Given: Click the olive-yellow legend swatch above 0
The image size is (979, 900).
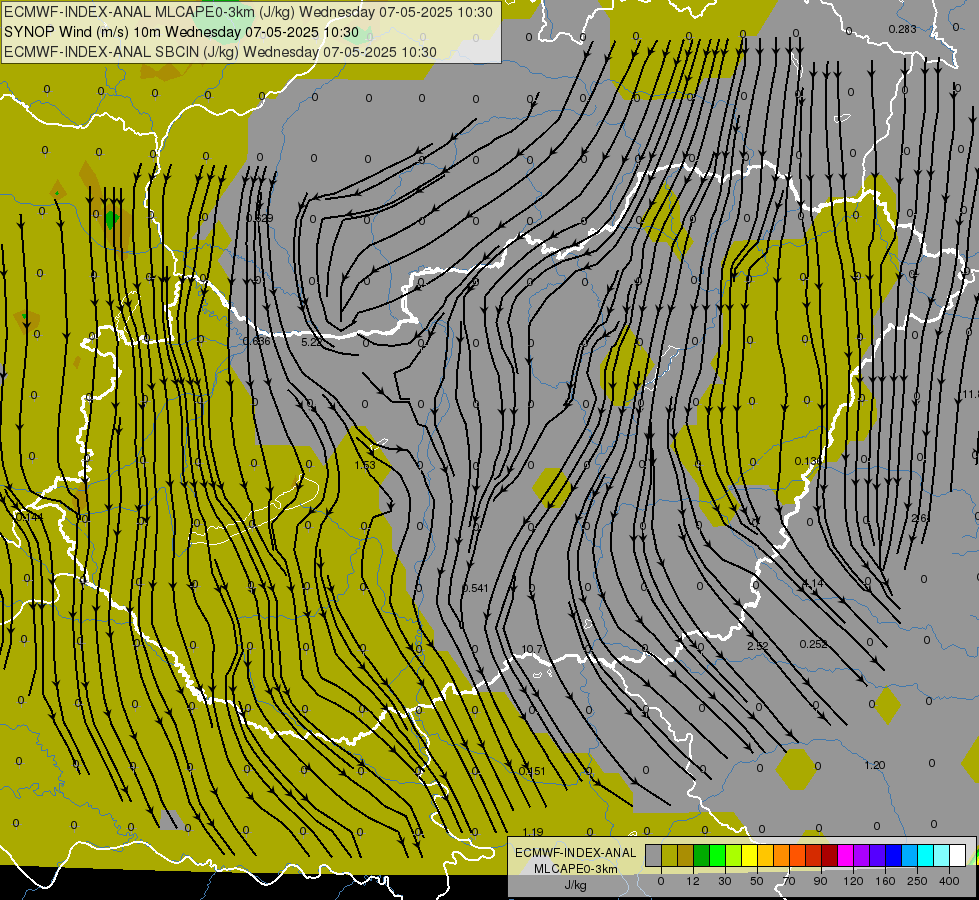Looking at the screenshot, I should 669,855.
